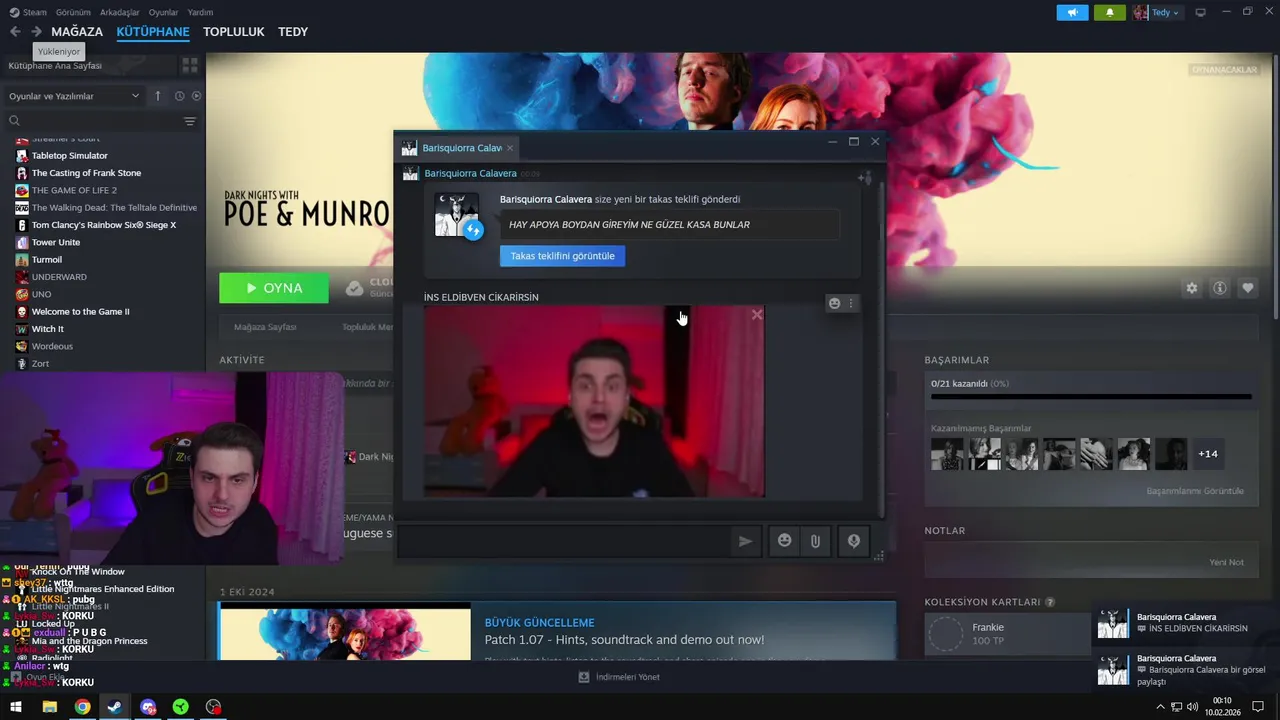Toggle ready-to-play filter icon
This screenshot has height=720, width=1280.
[196, 96]
